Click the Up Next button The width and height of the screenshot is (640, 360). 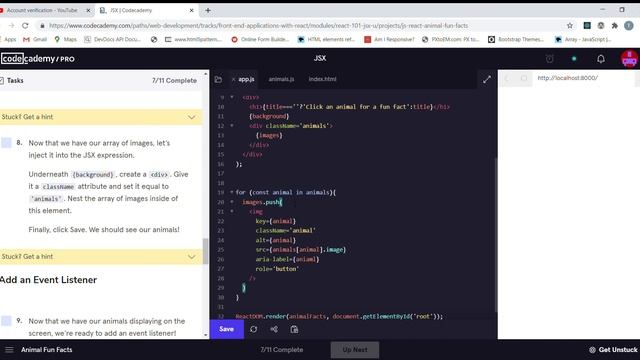[x=355, y=350]
